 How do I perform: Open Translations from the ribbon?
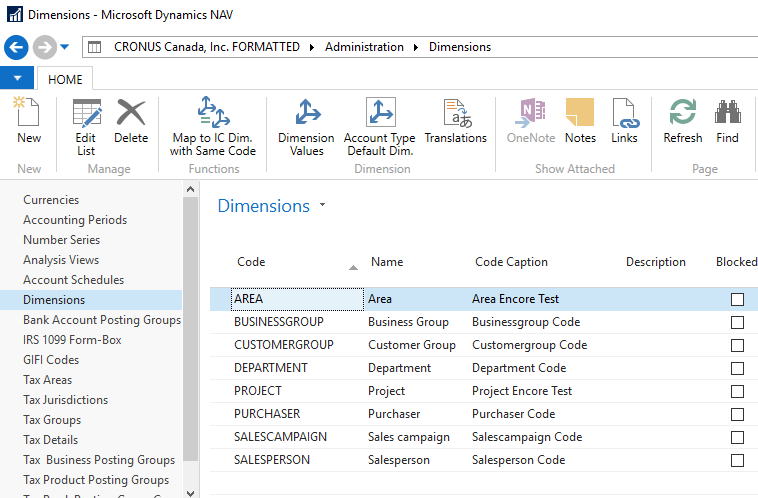(455, 121)
